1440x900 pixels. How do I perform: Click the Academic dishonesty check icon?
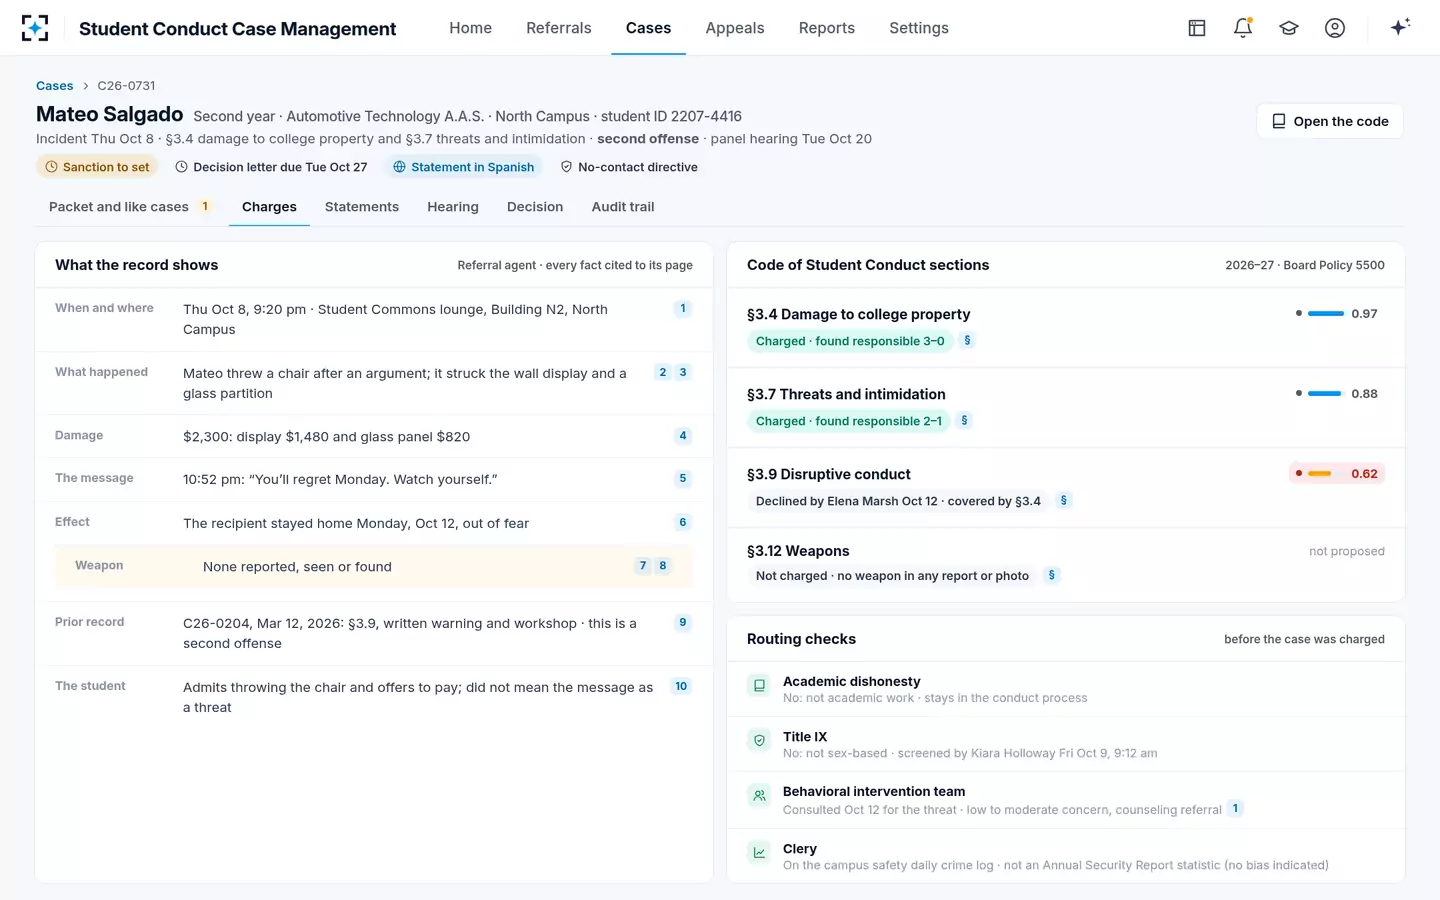759,685
